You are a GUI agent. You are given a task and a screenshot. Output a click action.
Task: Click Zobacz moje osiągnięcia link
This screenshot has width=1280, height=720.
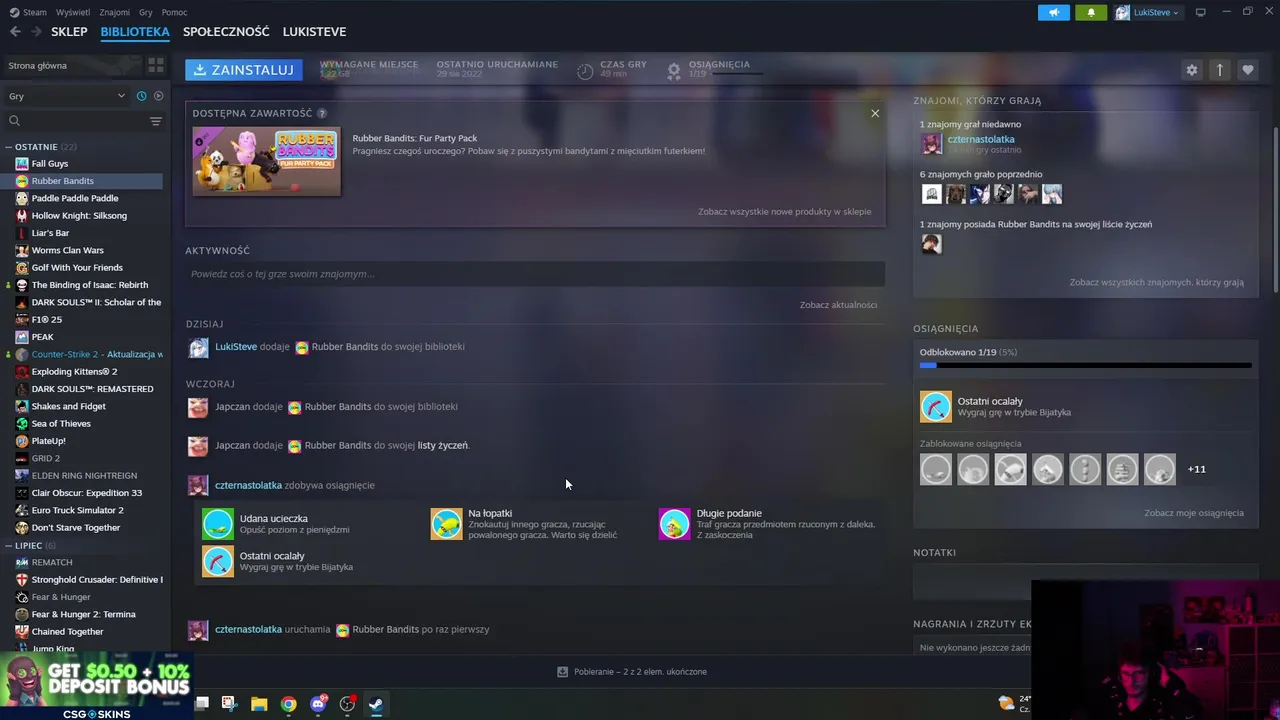tap(1194, 513)
